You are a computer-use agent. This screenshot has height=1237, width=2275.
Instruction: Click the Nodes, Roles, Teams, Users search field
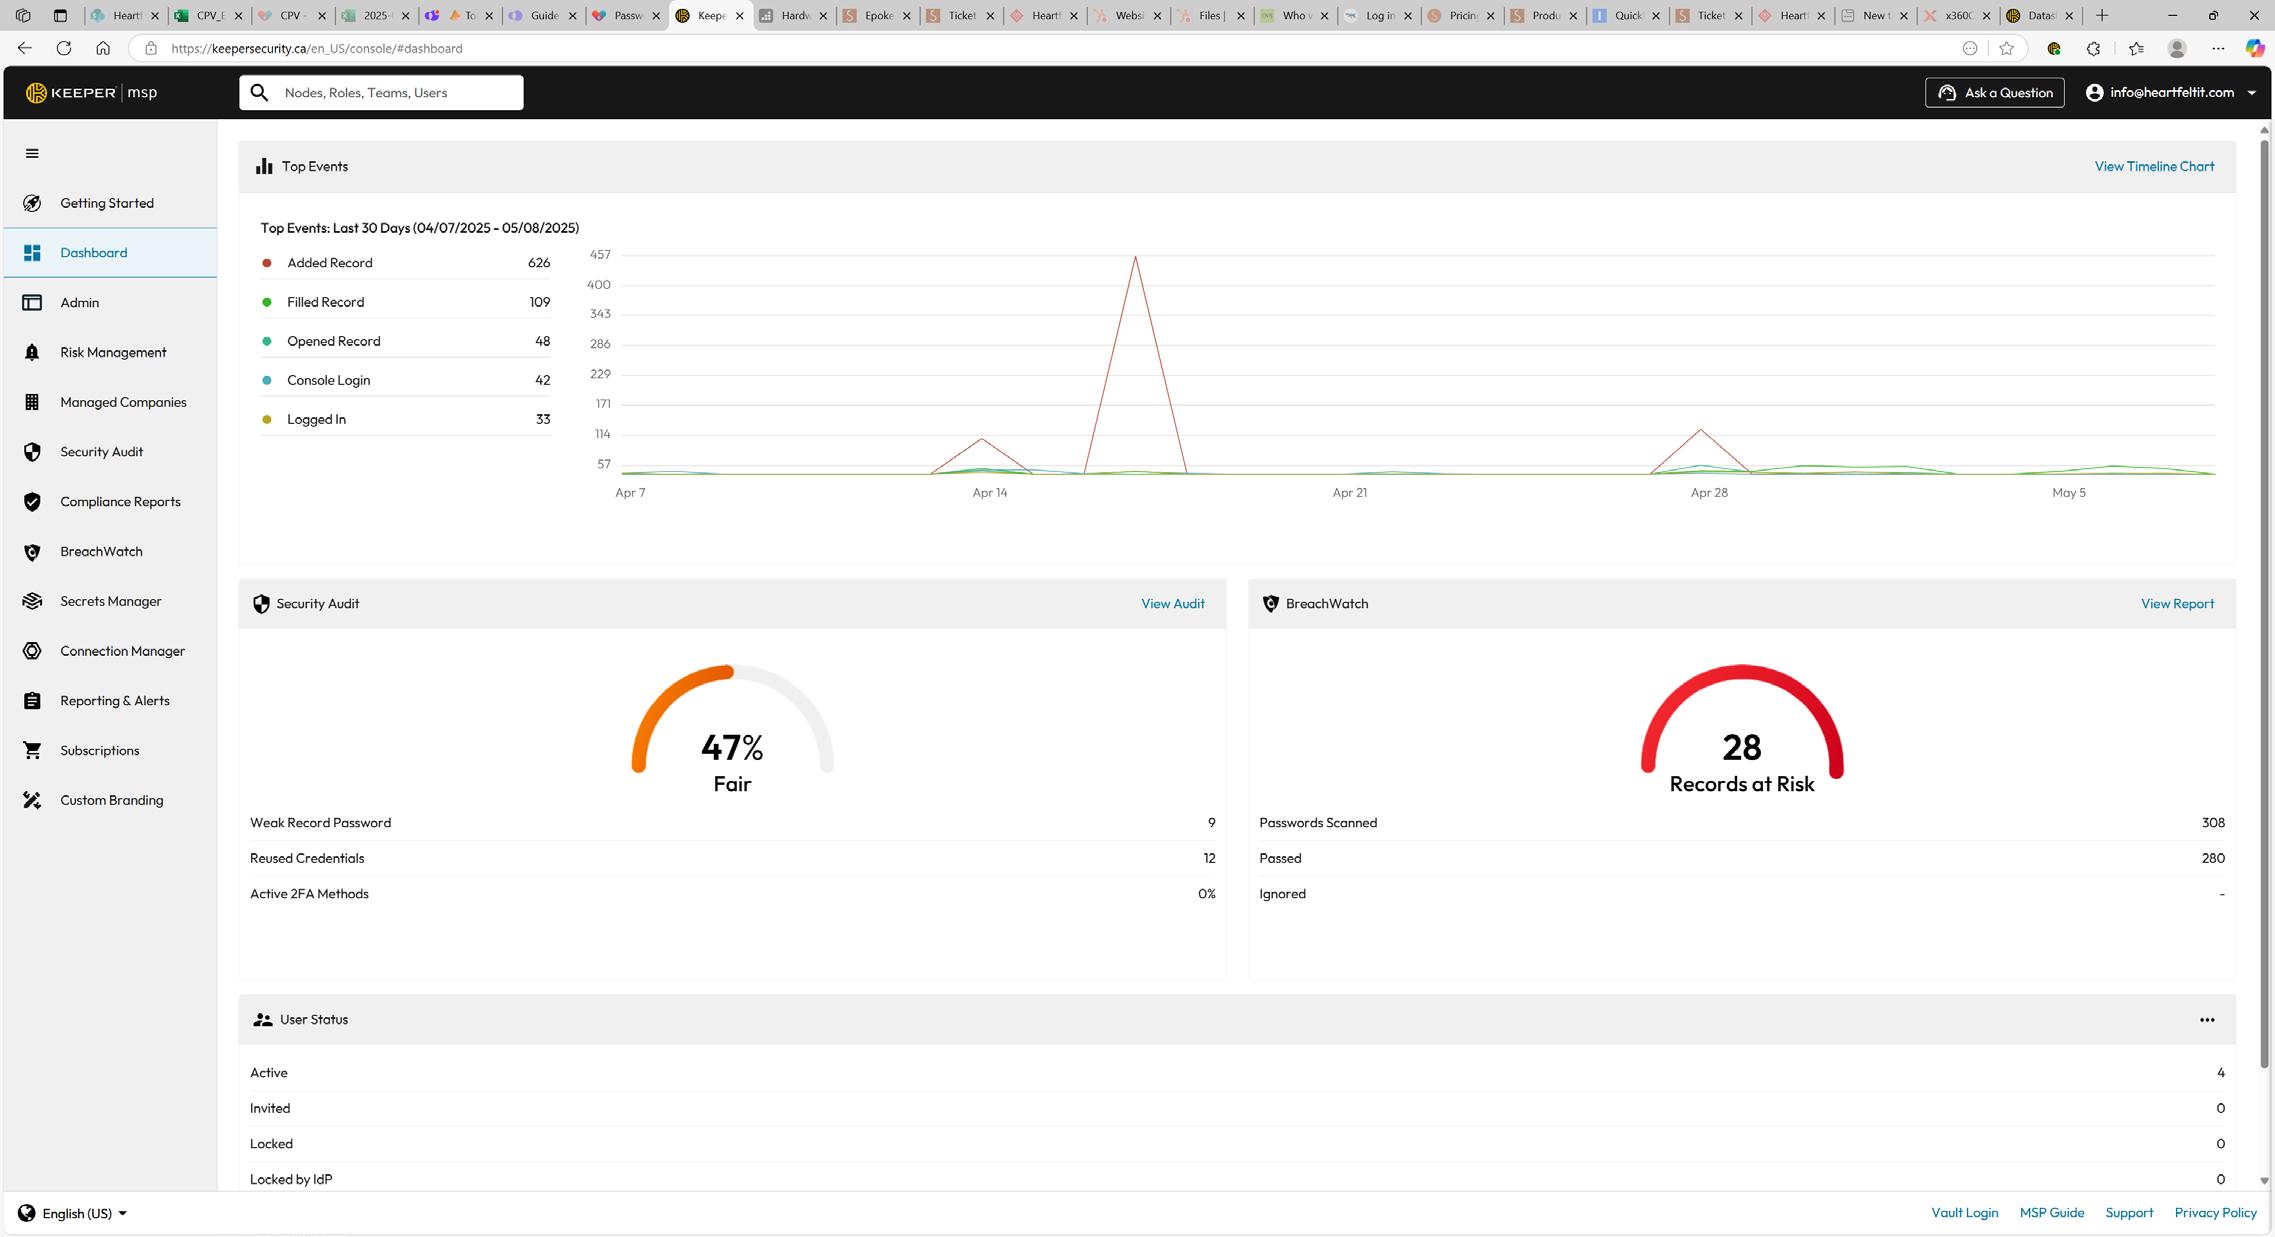[x=395, y=92]
